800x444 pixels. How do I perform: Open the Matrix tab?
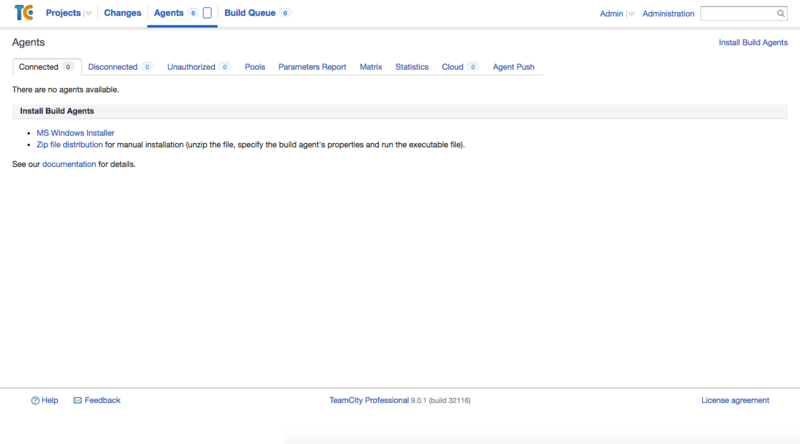pyautogui.click(x=371, y=67)
